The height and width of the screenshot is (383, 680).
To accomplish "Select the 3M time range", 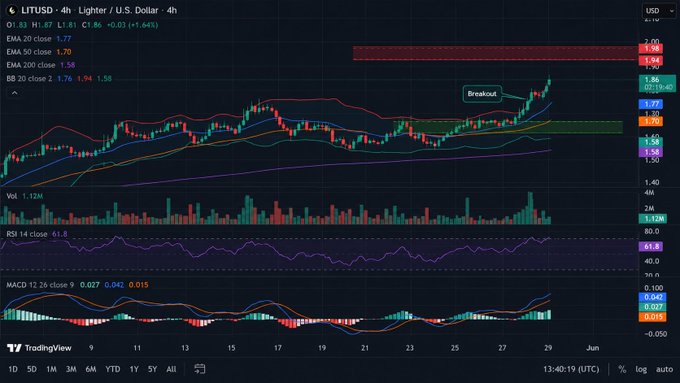I will pyautogui.click(x=71, y=369).
